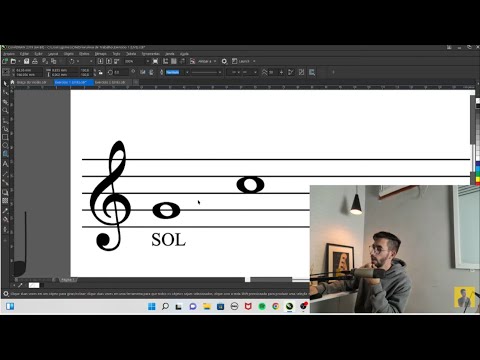
Task: Select the highlighted Polygon tool
Action: click(5, 154)
